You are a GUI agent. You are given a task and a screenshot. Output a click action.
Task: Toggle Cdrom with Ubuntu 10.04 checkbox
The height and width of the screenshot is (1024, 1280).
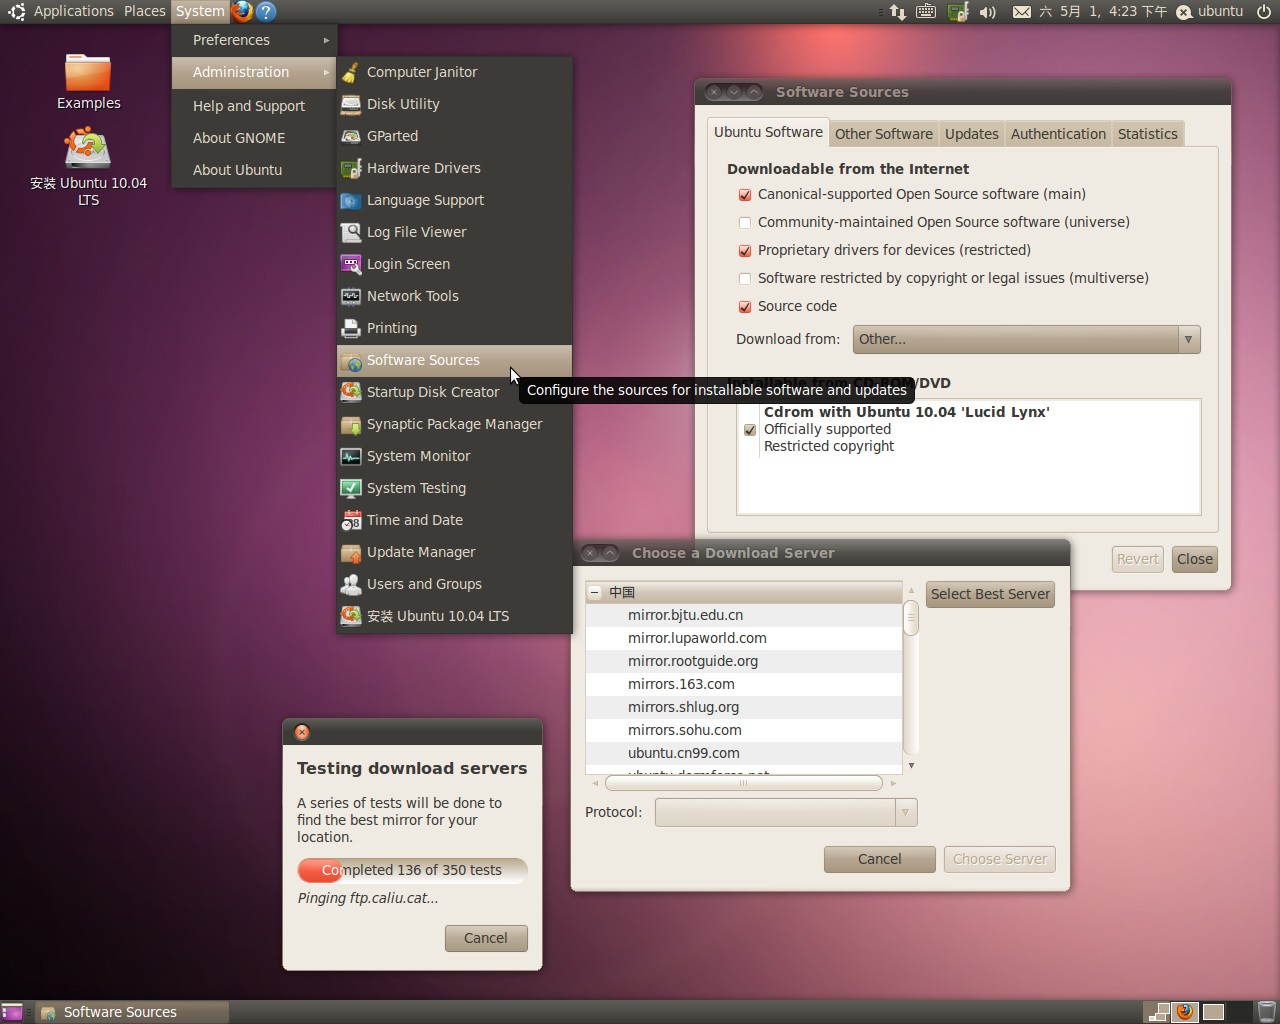(750, 430)
